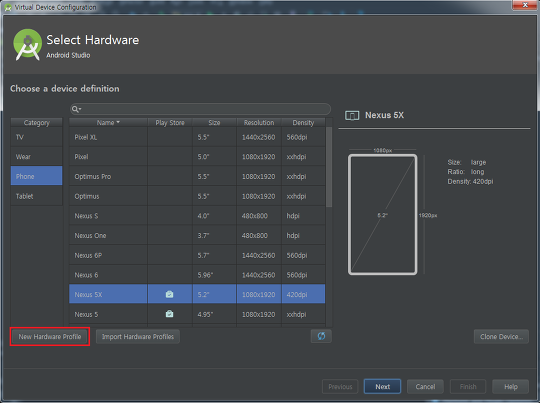
Task: Click the 420dpi density cell in the table
Action: pyautogui.click(x=303, y=294)
